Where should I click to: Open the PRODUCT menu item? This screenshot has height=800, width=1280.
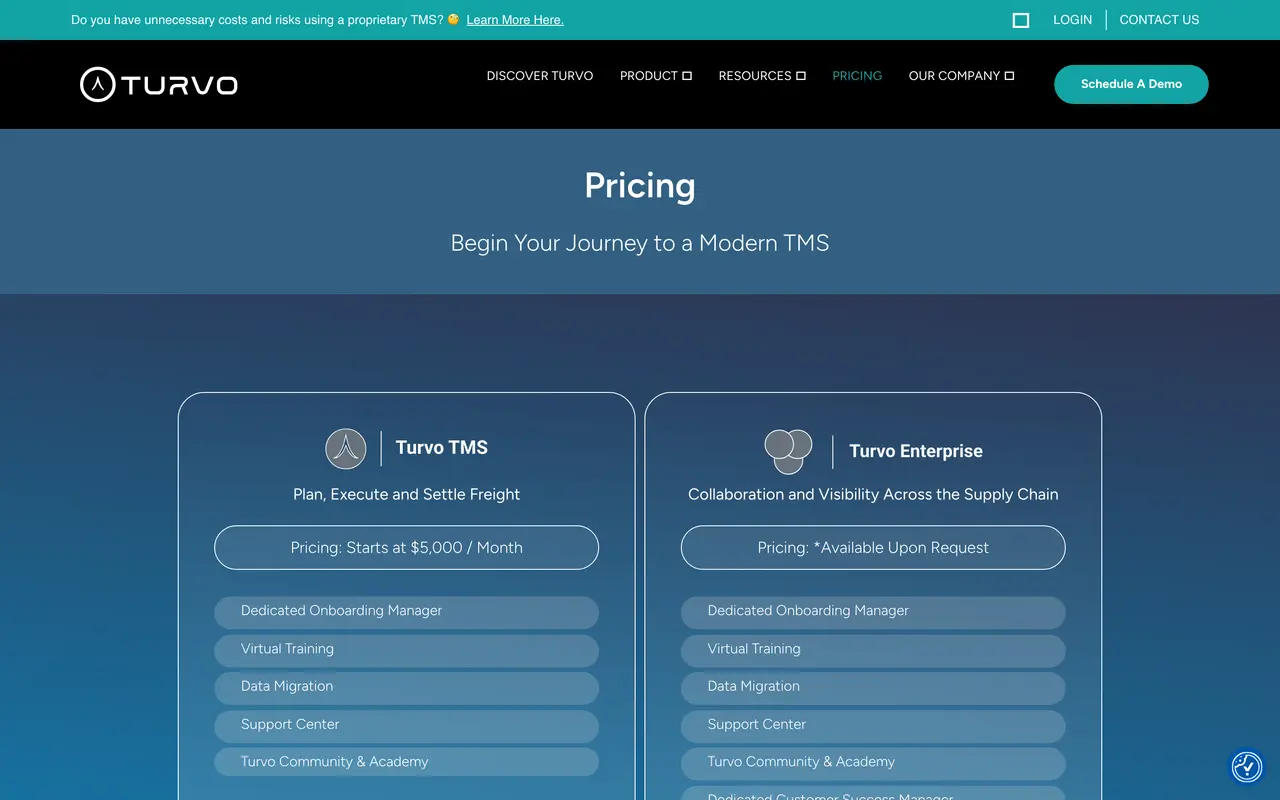[x=649, y=76]
